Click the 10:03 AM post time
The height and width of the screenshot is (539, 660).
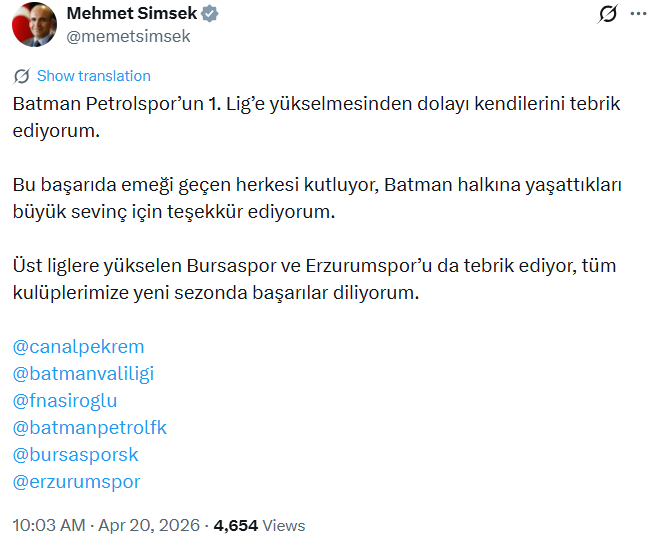tap(49, 525)
